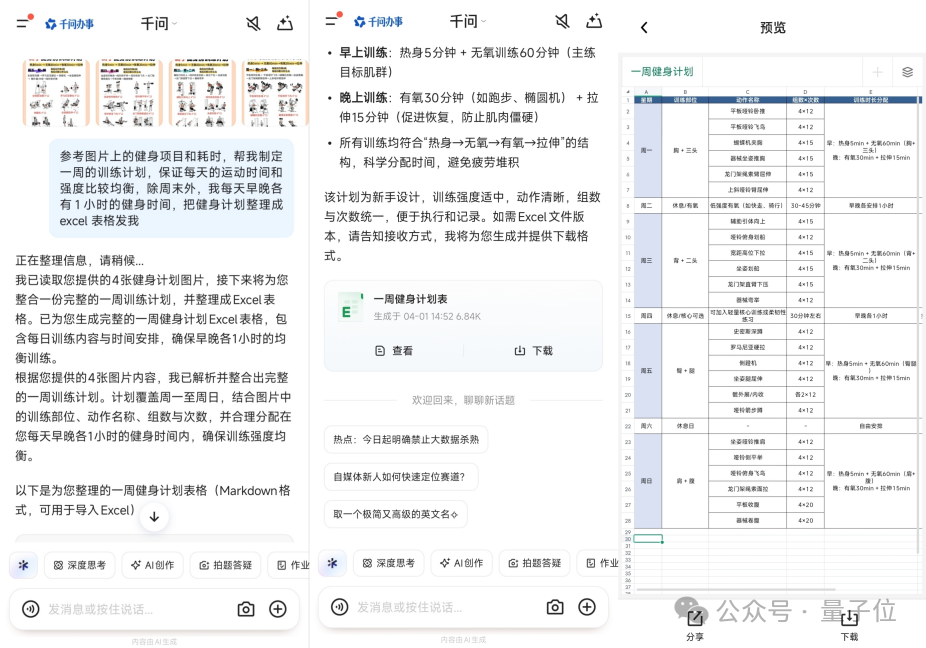926x648 pixels.
Task: Toggle the mute speaker icon in left header
Action: point(253,22)
